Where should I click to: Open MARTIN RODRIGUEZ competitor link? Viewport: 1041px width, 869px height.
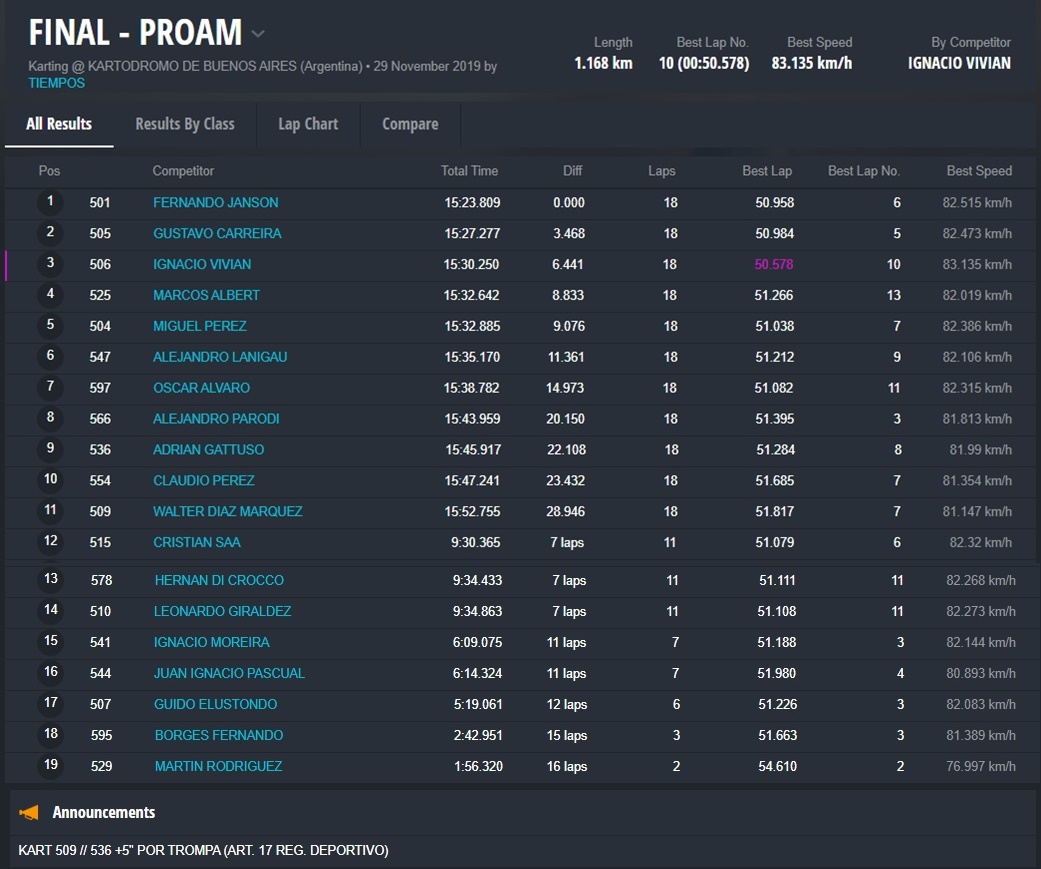click(x=218, y=767)
